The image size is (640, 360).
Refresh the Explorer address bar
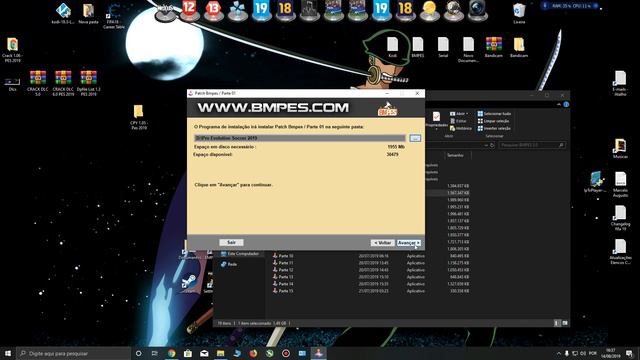[492, 145]
